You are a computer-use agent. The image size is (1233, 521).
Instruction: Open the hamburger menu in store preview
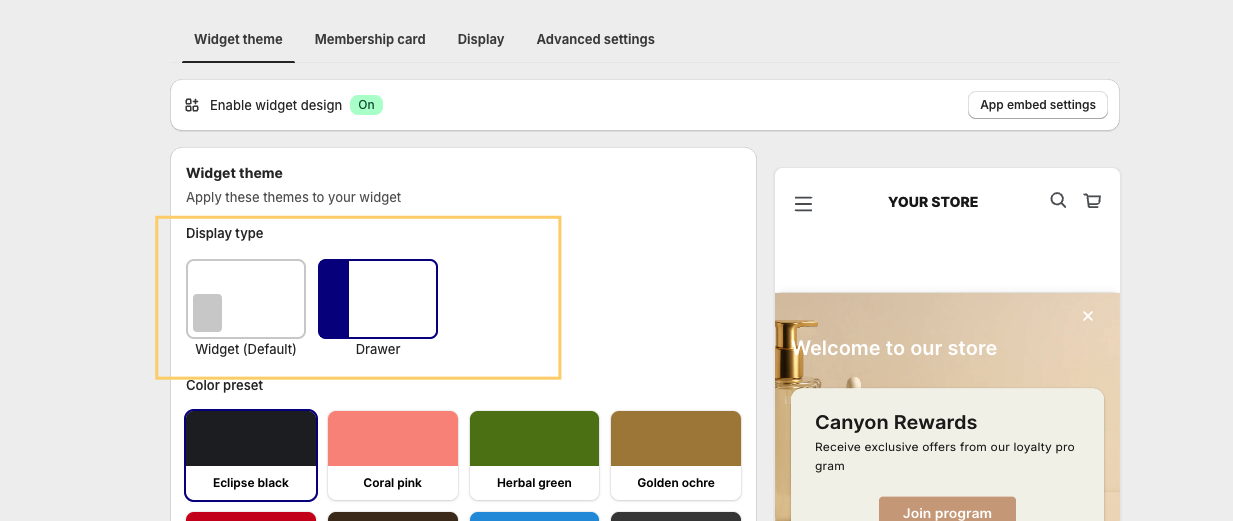point(803,204)
